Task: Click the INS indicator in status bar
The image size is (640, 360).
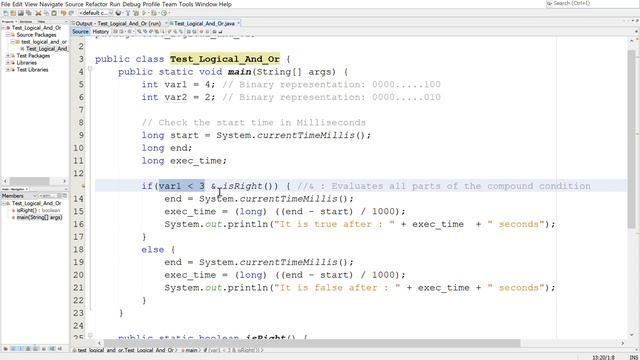Action: (x=633, y=357)
